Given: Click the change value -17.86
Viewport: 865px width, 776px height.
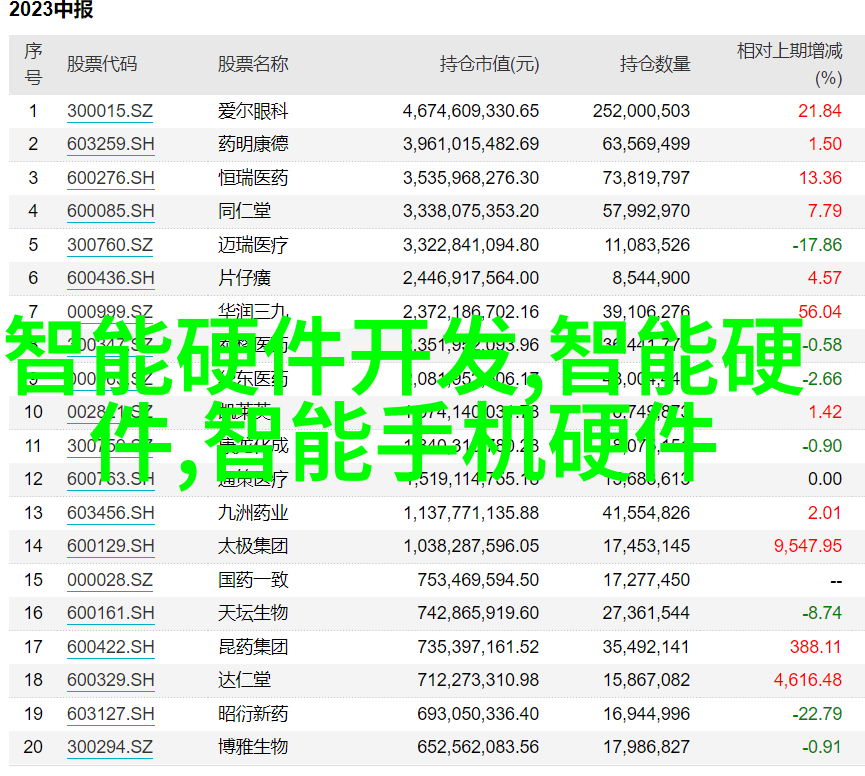Looking at the screenshot, I should [x=817, y=245].
